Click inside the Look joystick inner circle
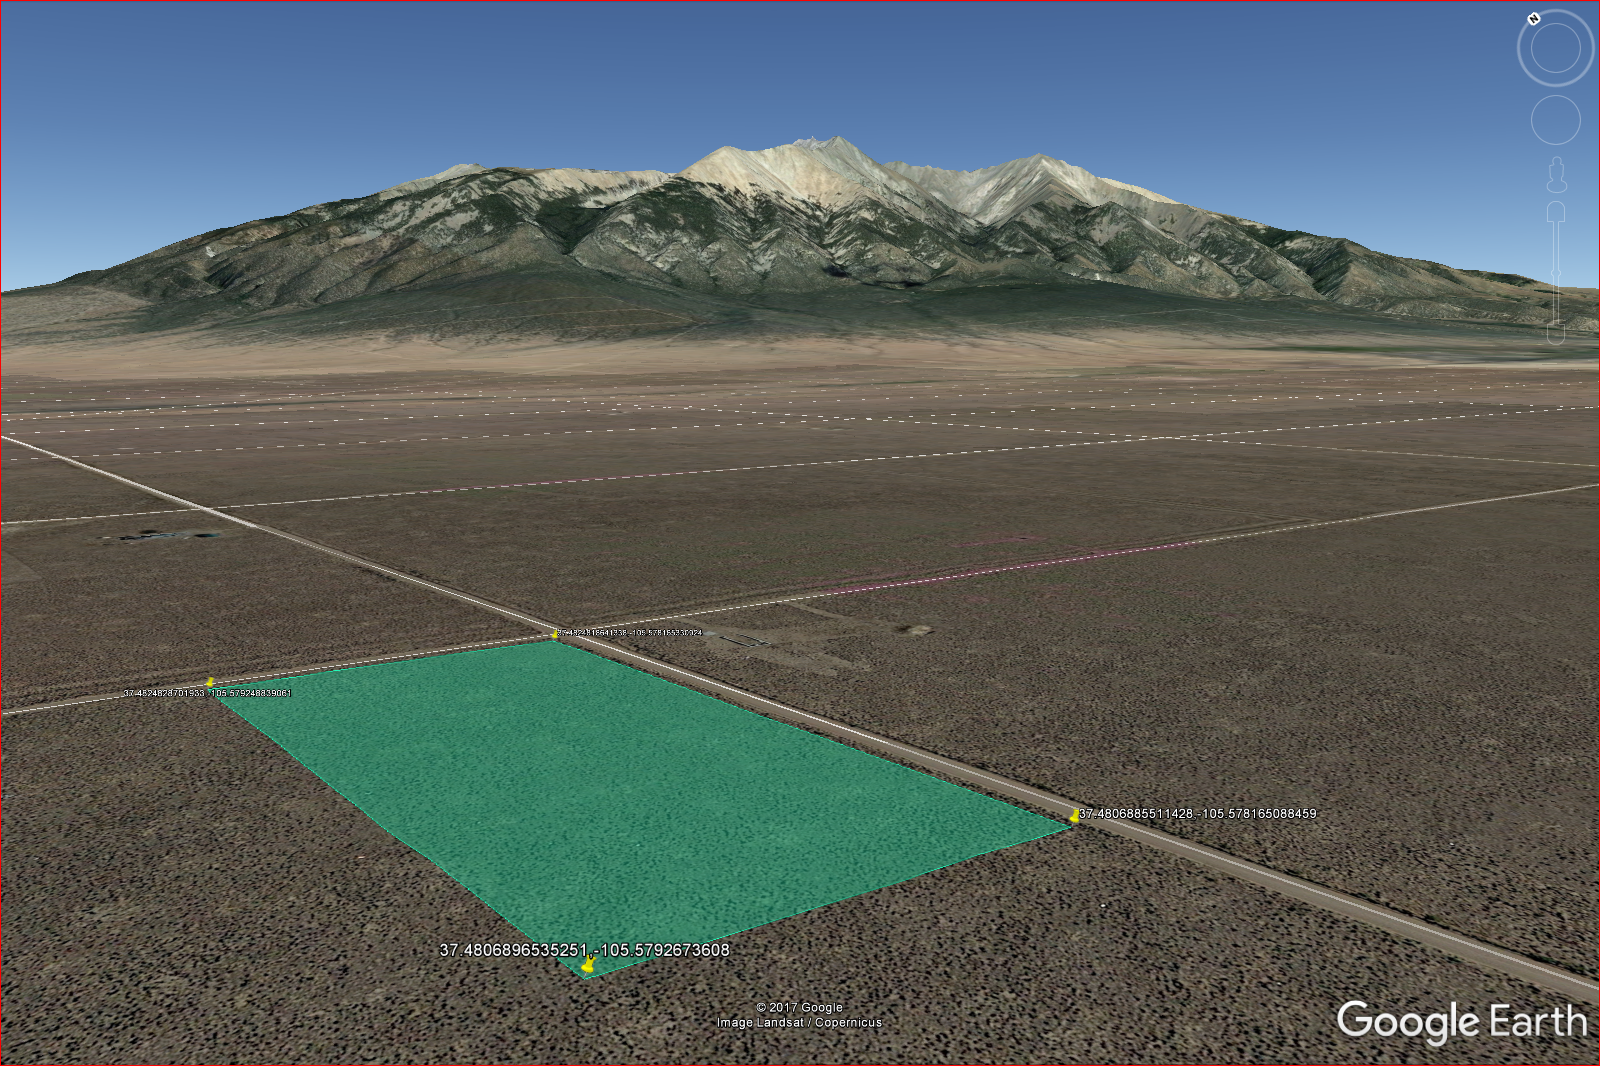 [x=1555, y=48]
